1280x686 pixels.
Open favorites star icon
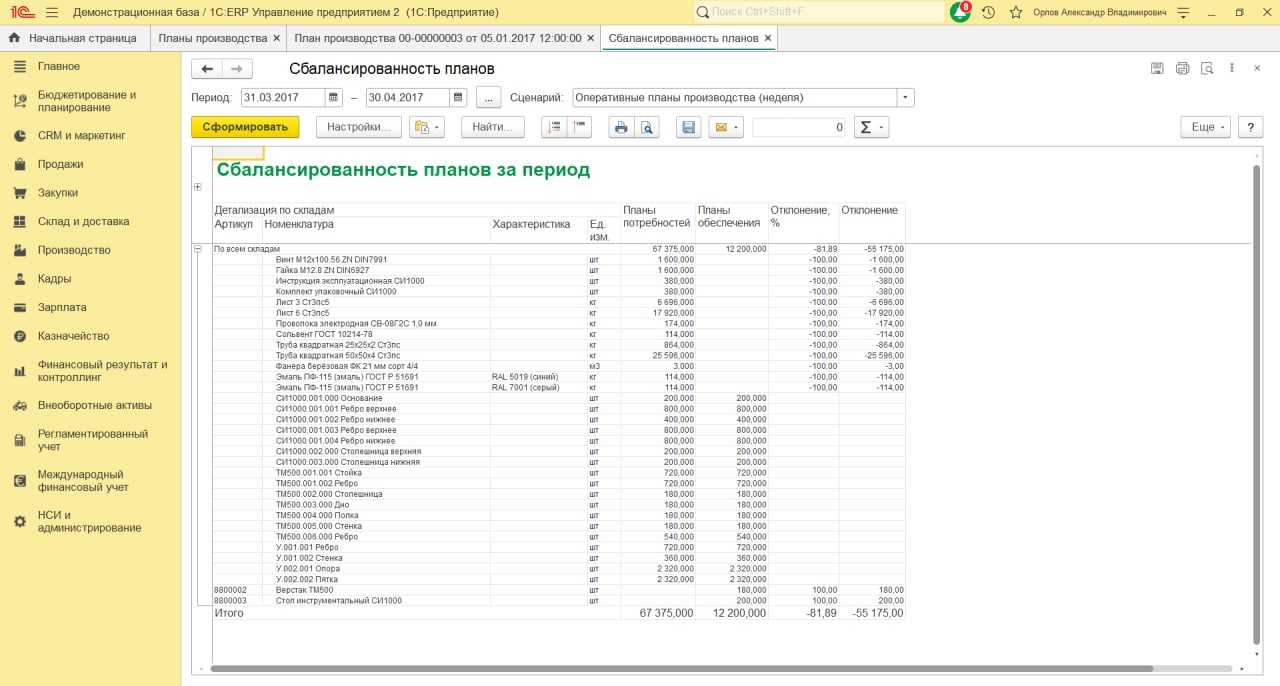click(x=1016, y=12)
